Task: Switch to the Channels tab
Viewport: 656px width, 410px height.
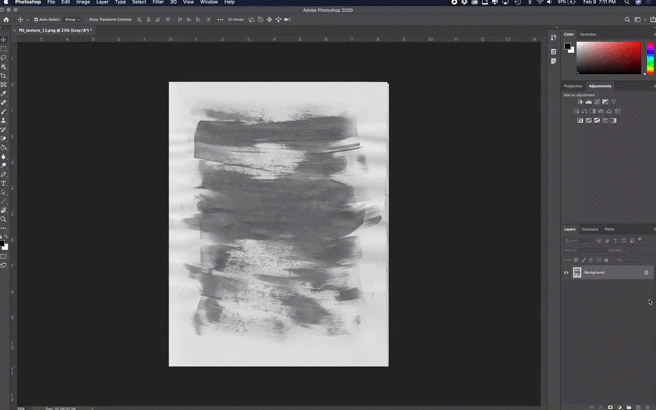Action: 590,229
